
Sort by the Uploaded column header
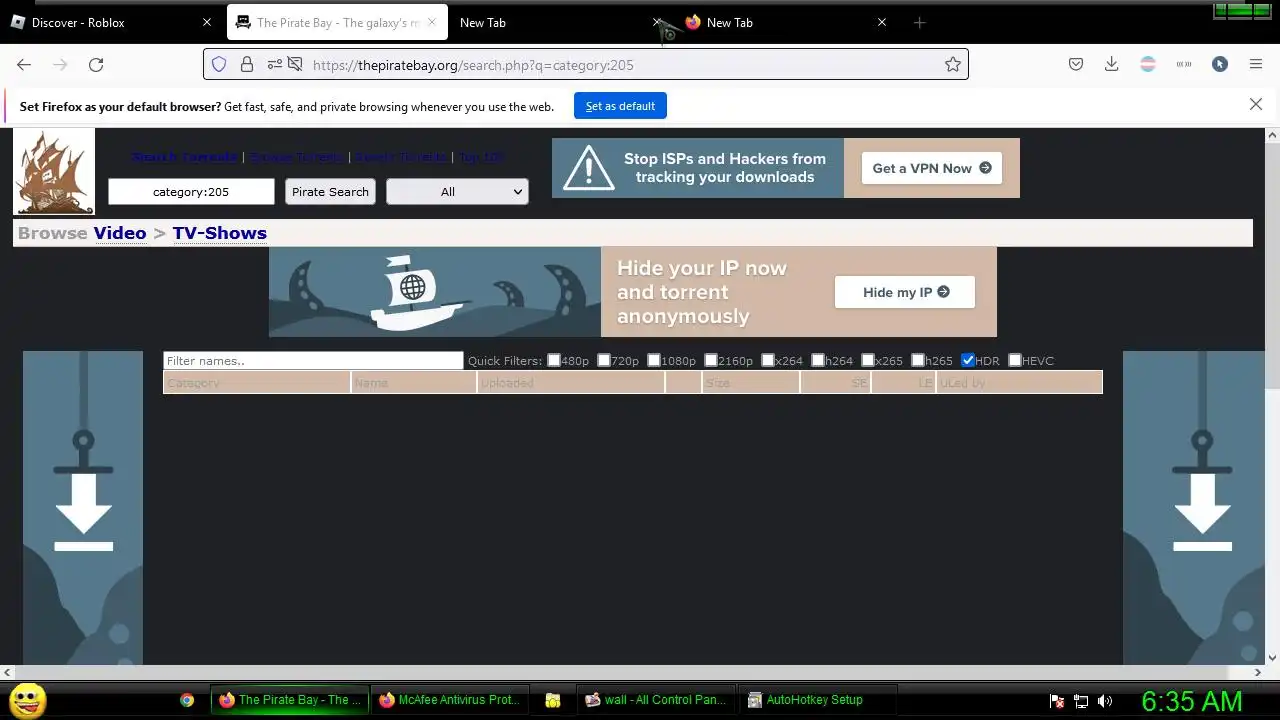pyautogui.click(x=570, y=382)
